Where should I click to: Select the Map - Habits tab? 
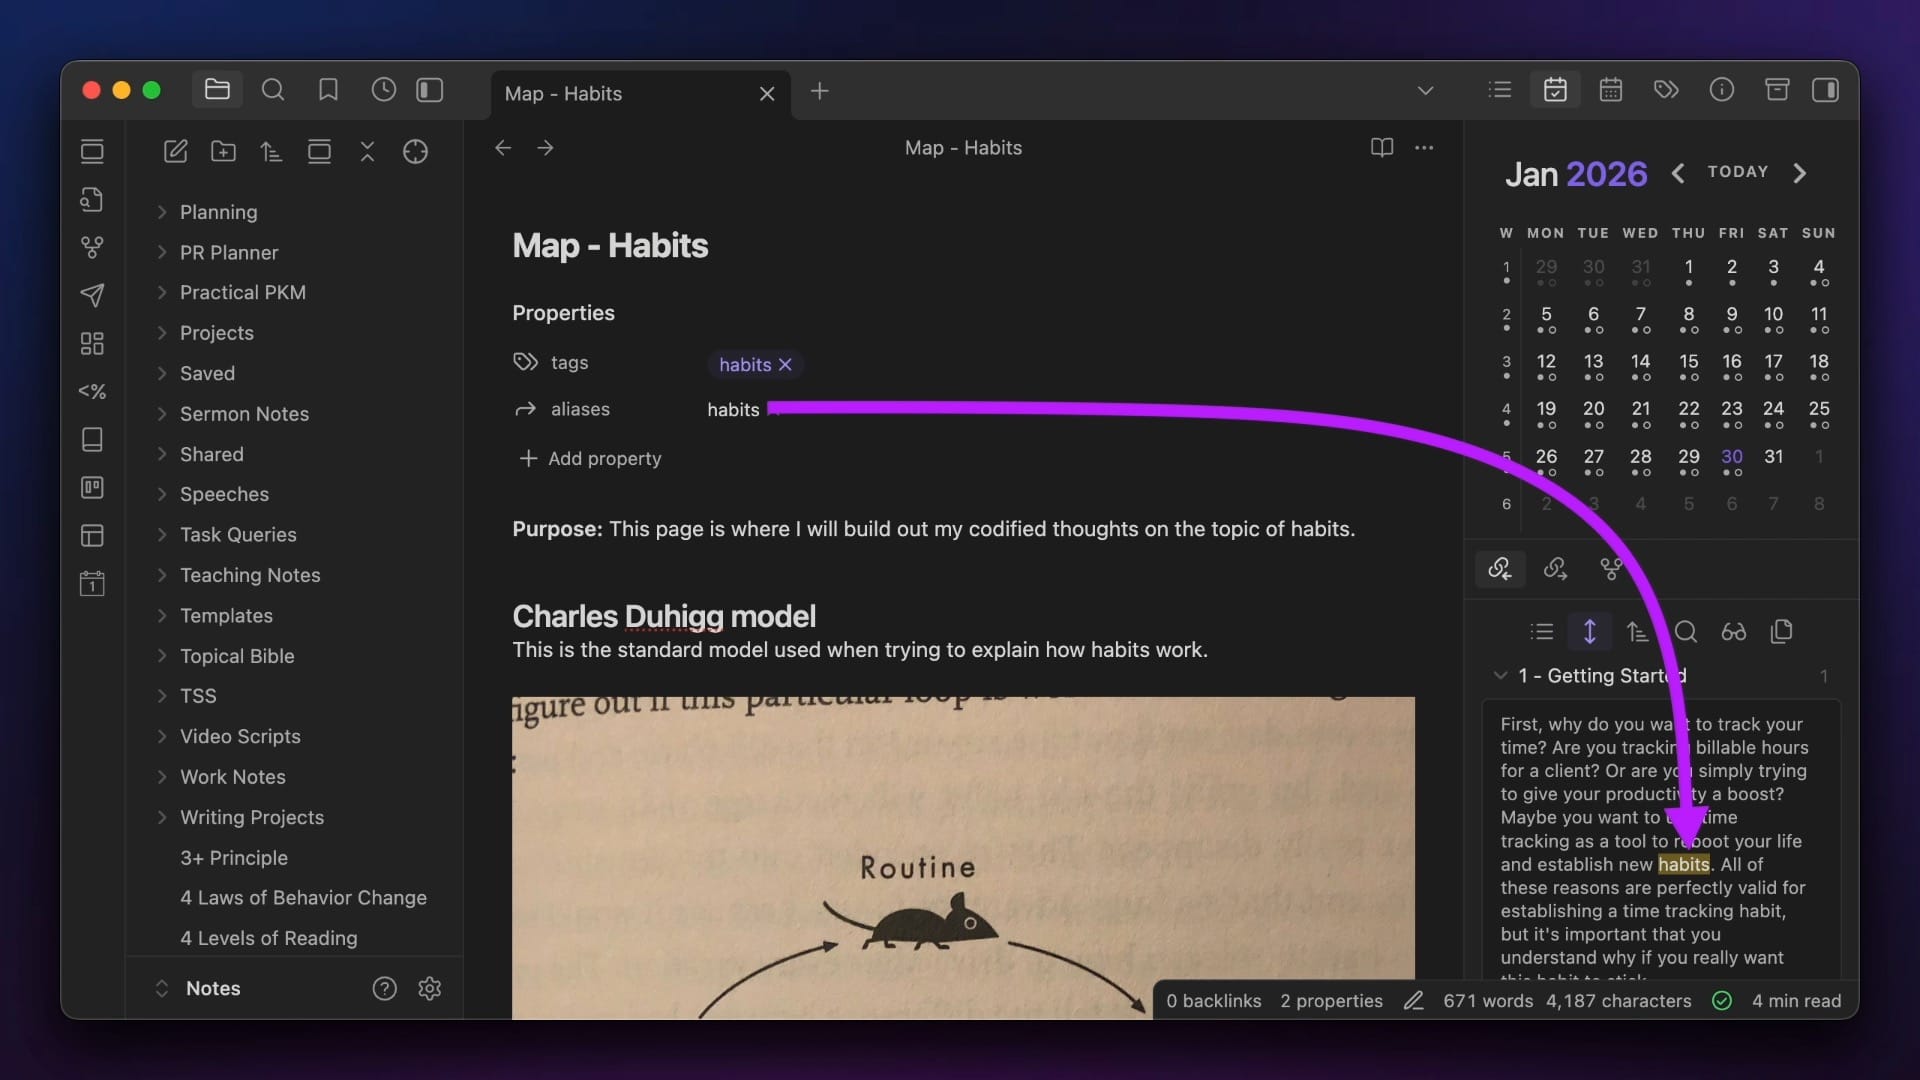(563, 94)
